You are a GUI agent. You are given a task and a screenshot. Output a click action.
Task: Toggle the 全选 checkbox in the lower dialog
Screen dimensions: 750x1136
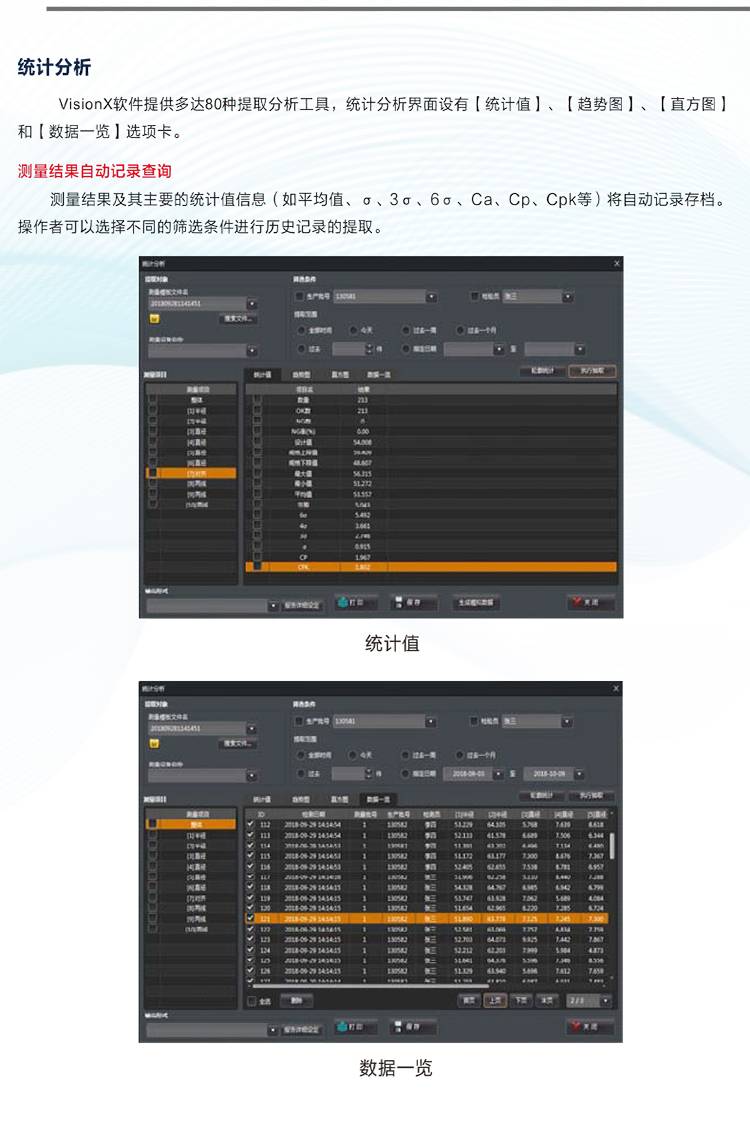tap(252, 1000)
